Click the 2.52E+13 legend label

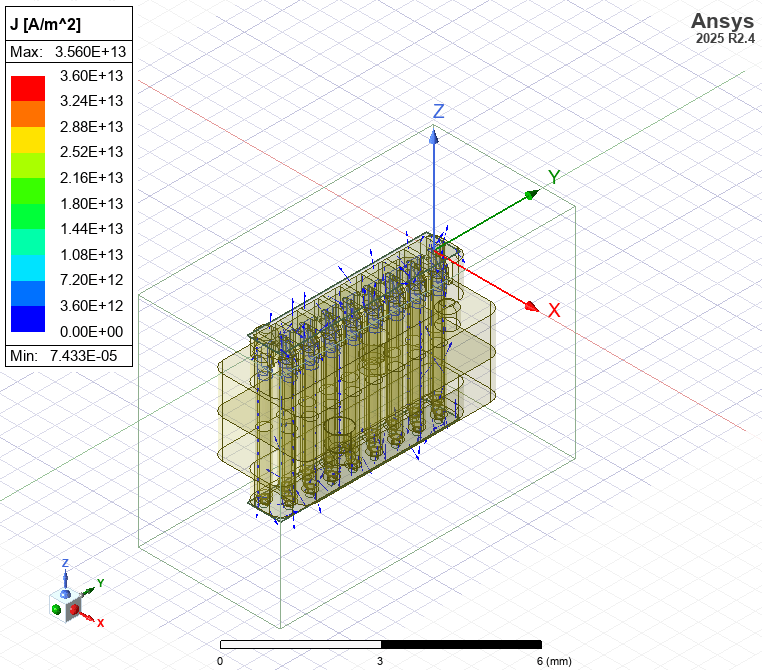click(91, 152)
